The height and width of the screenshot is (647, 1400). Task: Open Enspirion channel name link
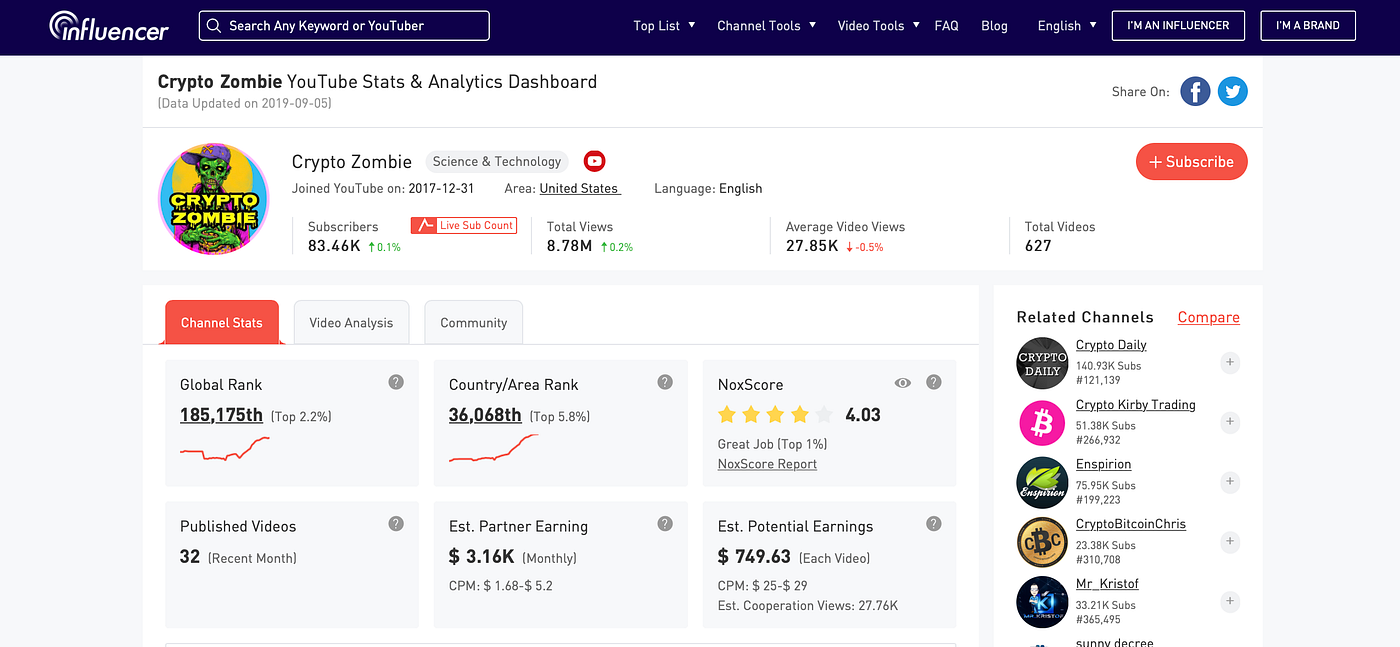point(1104,465)
